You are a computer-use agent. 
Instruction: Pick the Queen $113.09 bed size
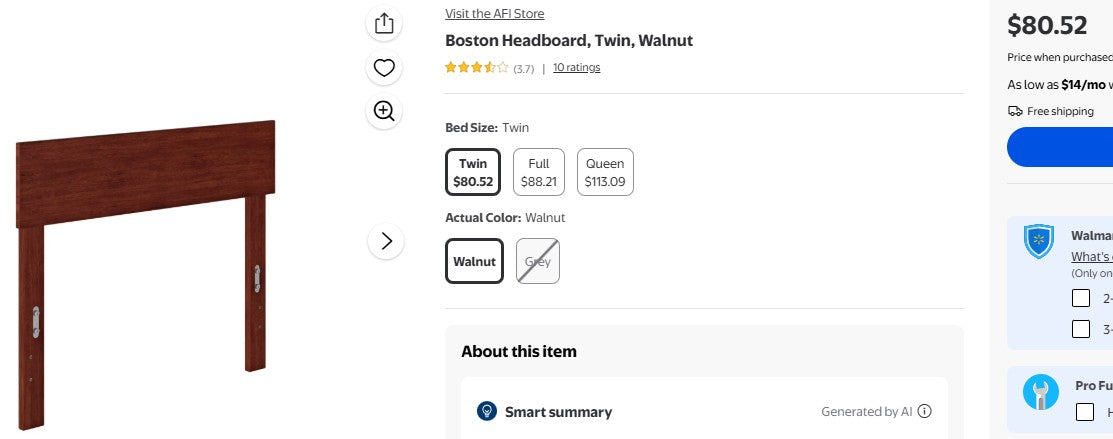point(605,172)
